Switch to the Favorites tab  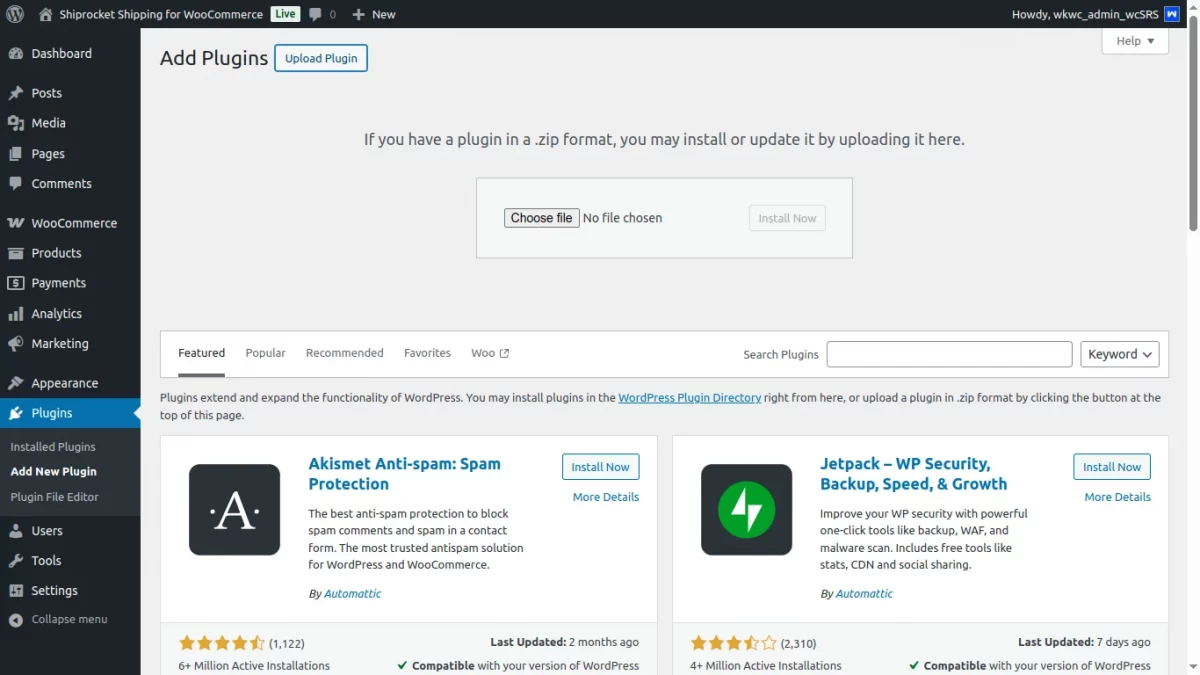click(x=427, y=353)
